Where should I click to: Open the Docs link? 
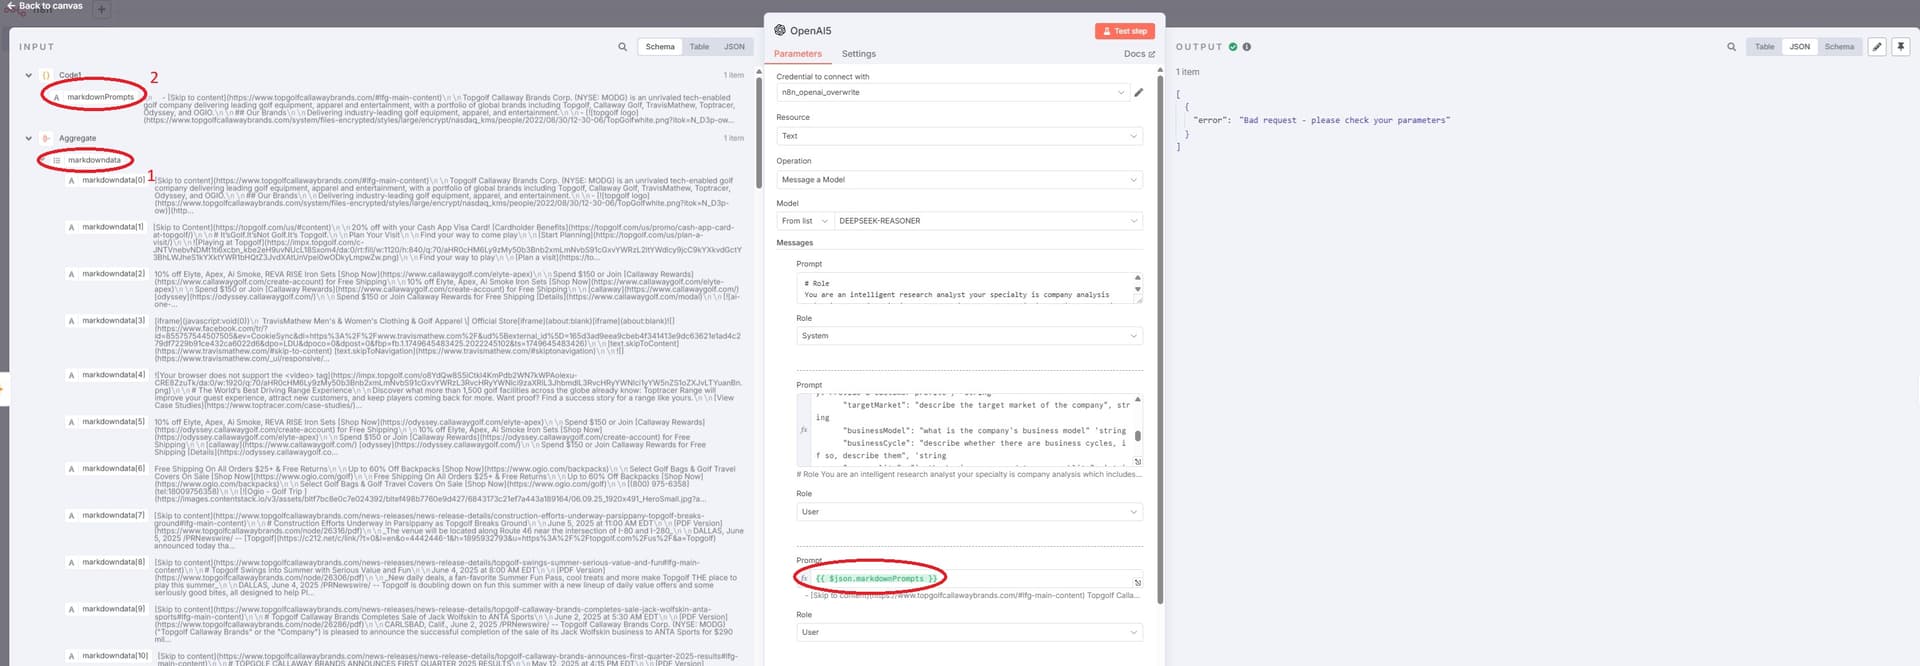(x=1139, y=54)
